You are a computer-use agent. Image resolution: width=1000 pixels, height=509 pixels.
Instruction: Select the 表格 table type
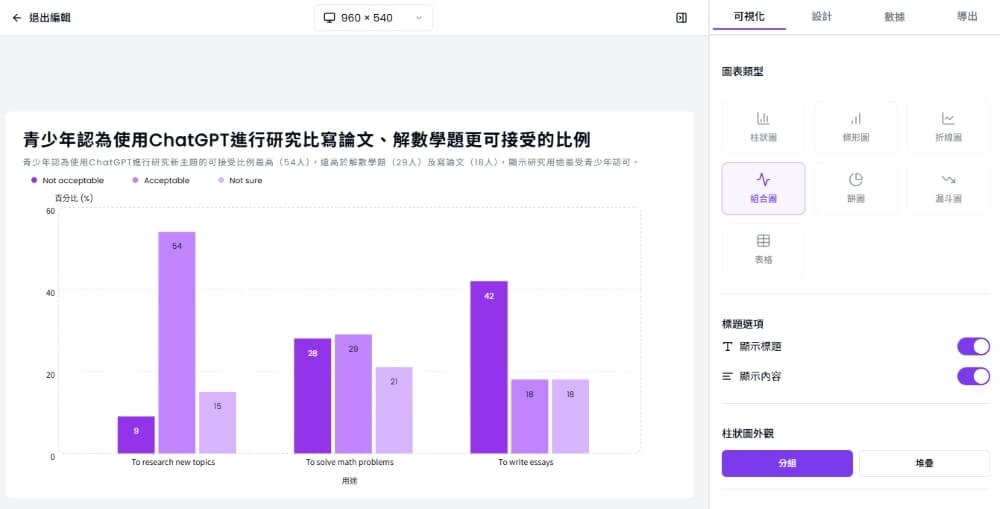click(762, 249)
